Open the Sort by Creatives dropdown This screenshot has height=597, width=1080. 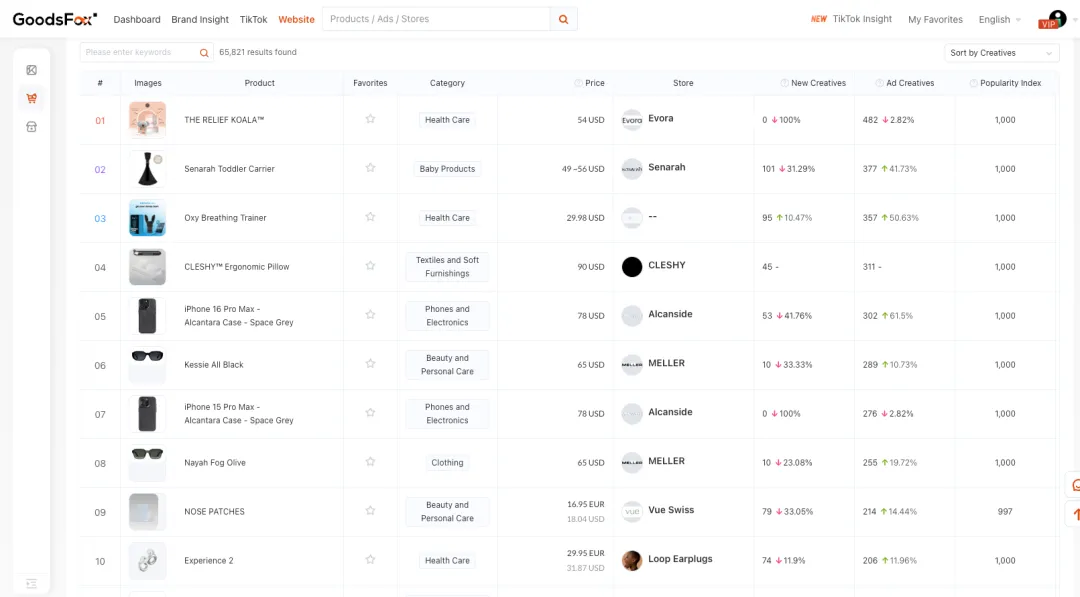(1001, 53)
